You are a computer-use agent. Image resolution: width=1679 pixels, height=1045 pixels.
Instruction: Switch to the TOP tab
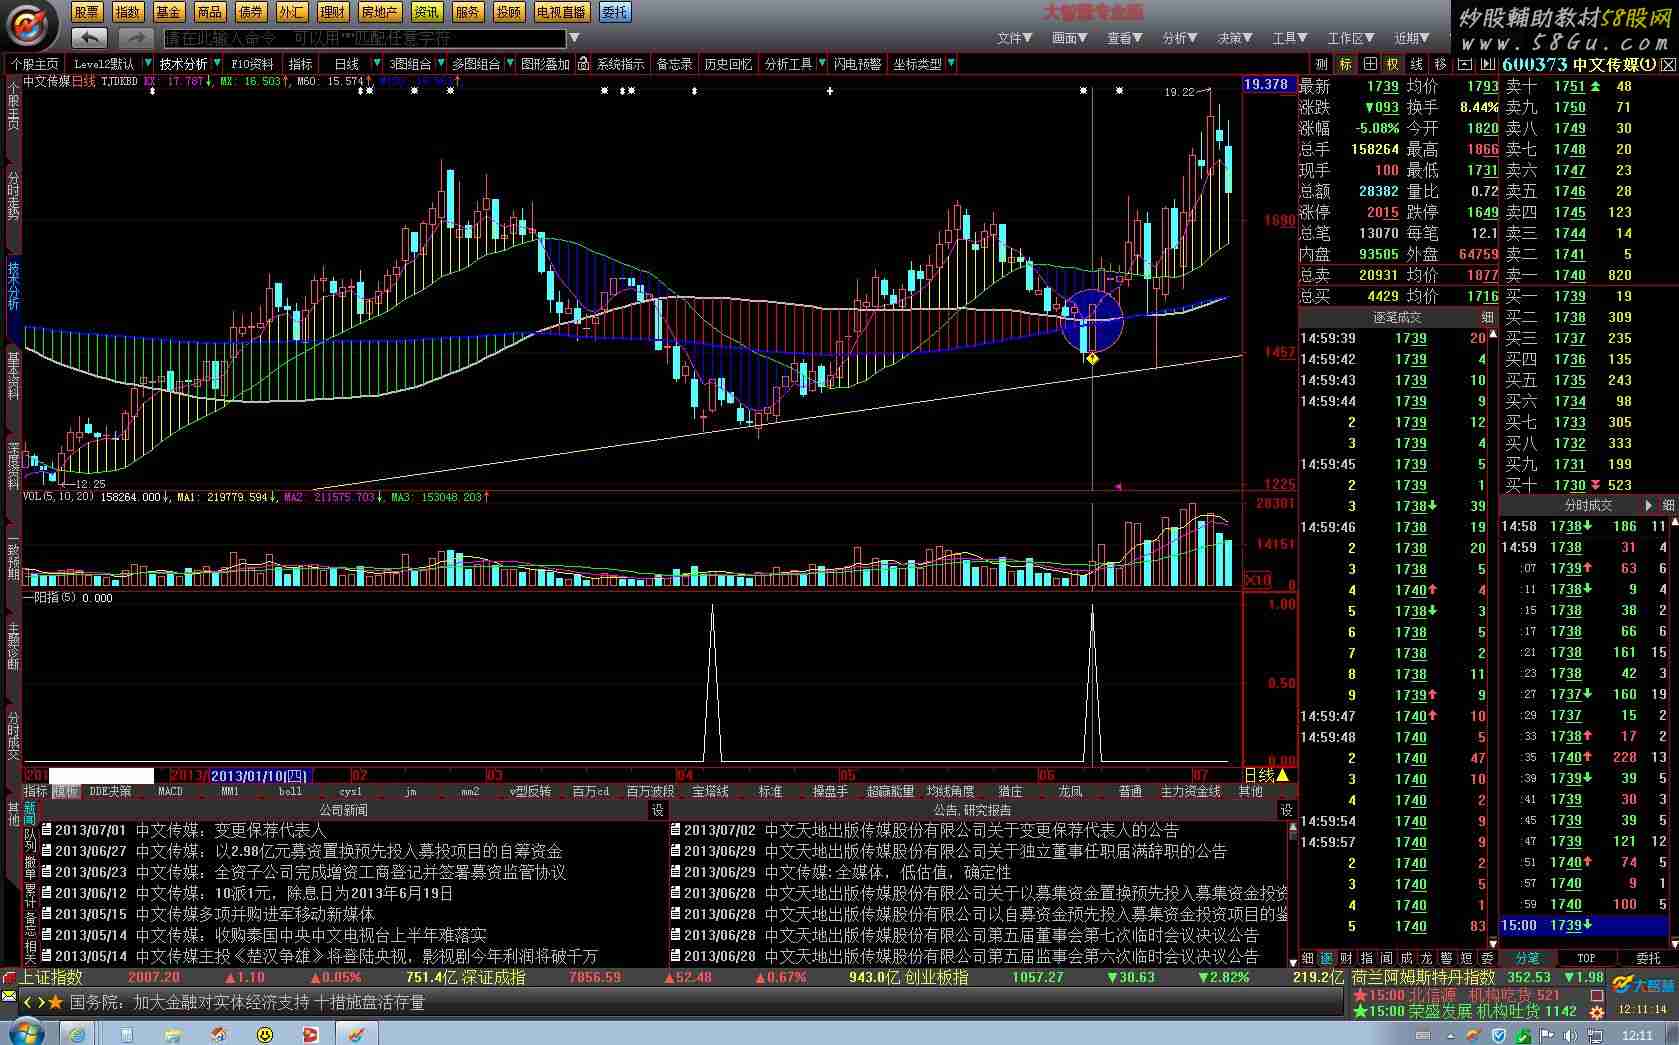1586,958
